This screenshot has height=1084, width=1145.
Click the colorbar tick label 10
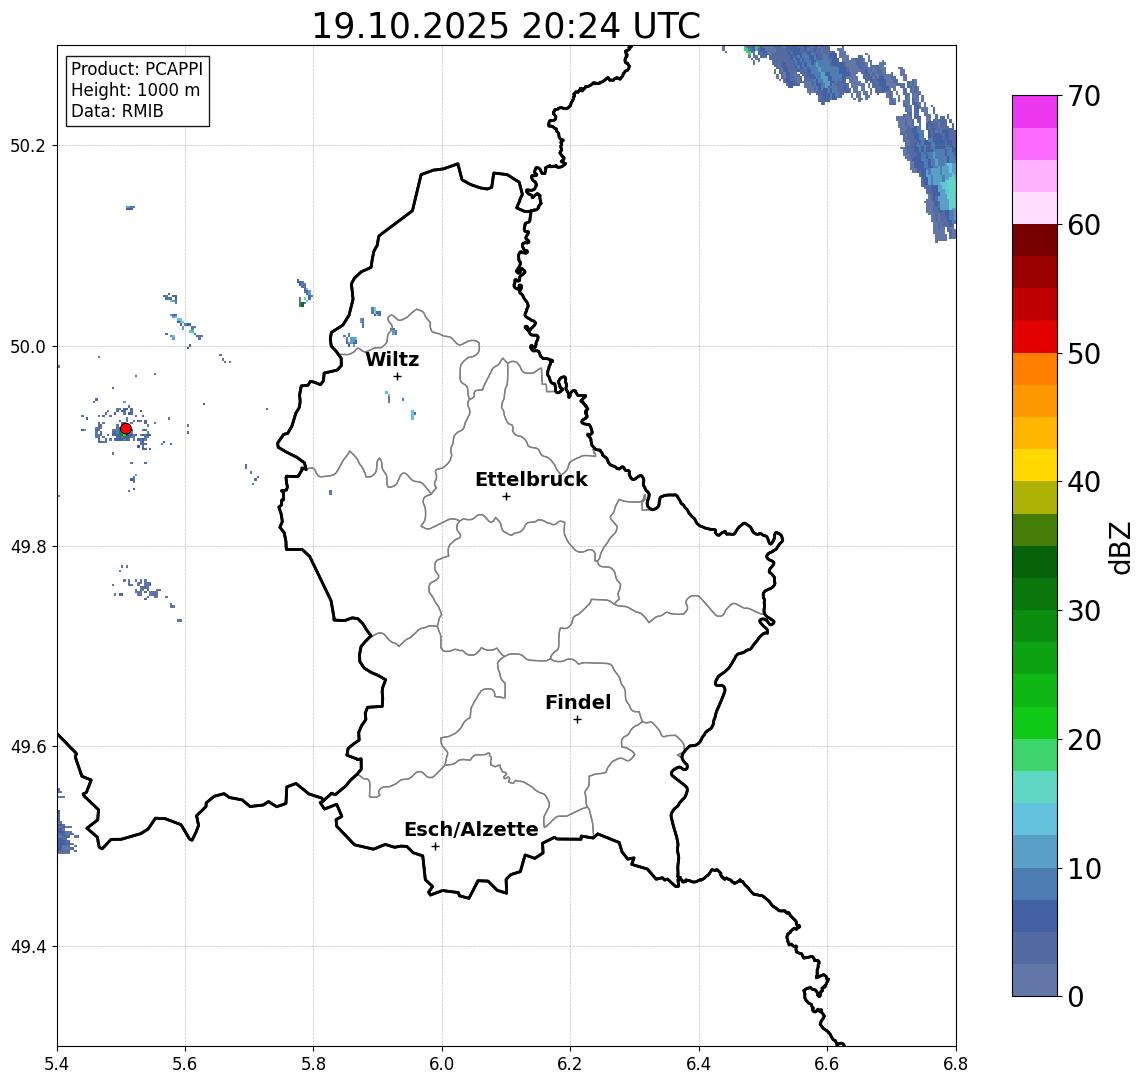[1084, 869]
